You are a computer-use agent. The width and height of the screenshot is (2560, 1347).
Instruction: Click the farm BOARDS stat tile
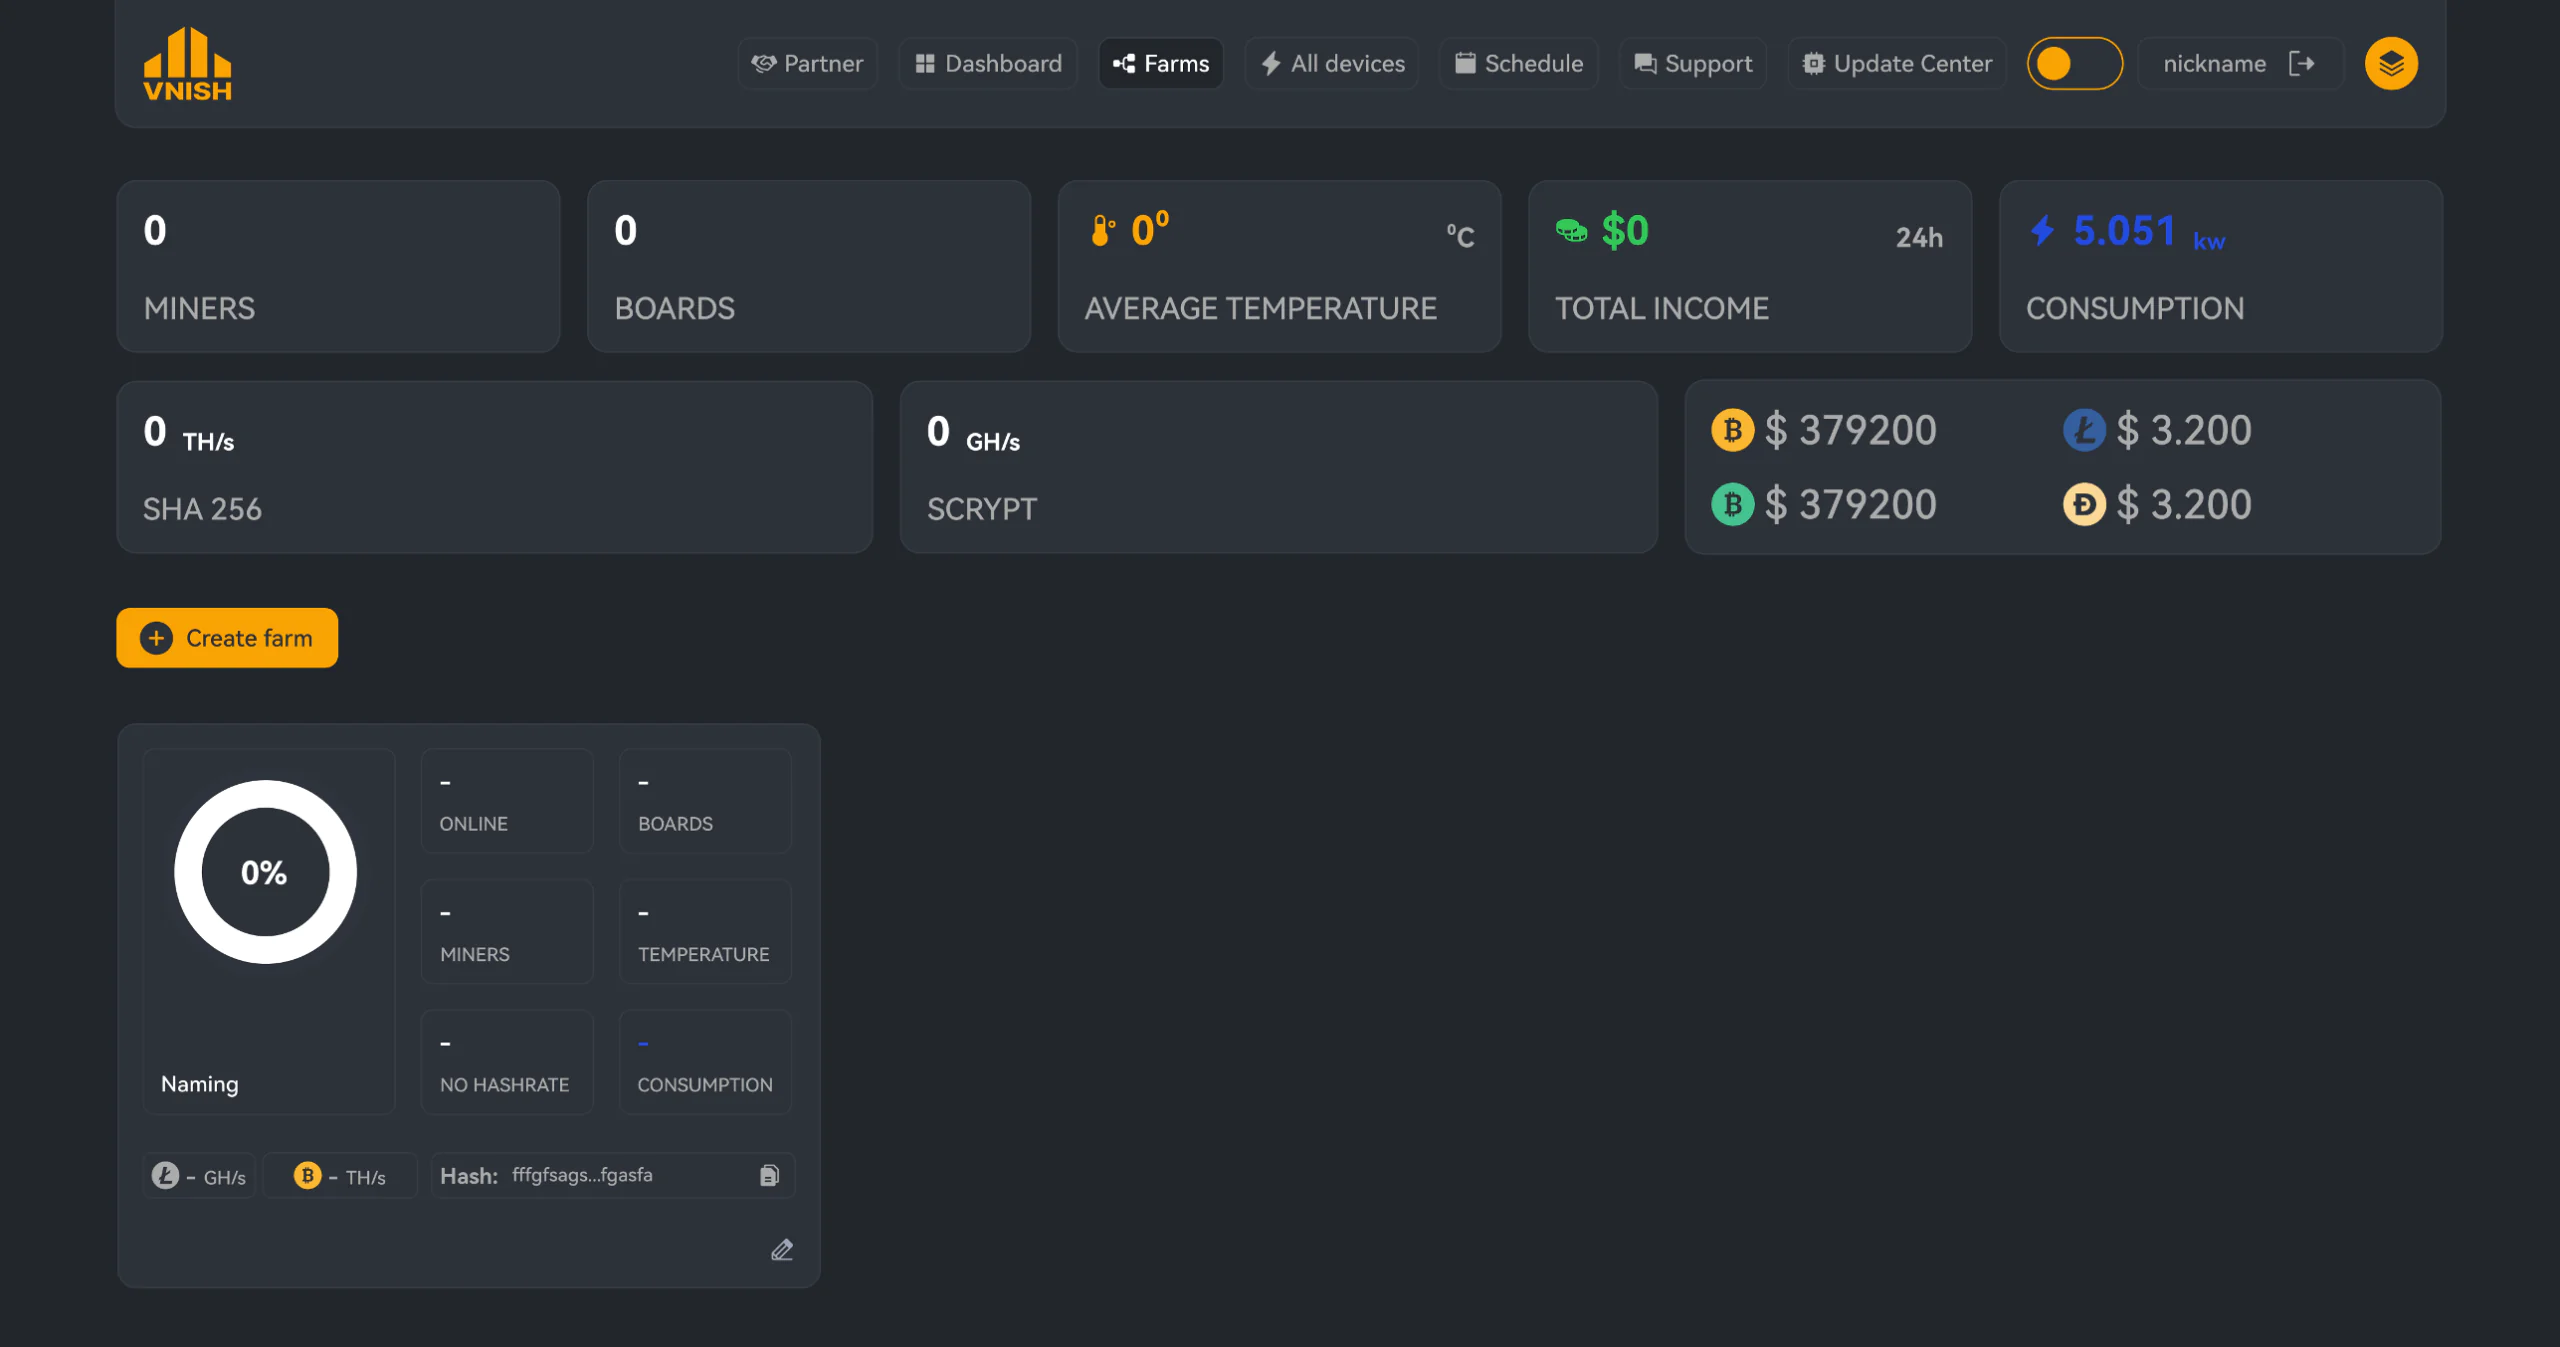[x=705, y=801]
